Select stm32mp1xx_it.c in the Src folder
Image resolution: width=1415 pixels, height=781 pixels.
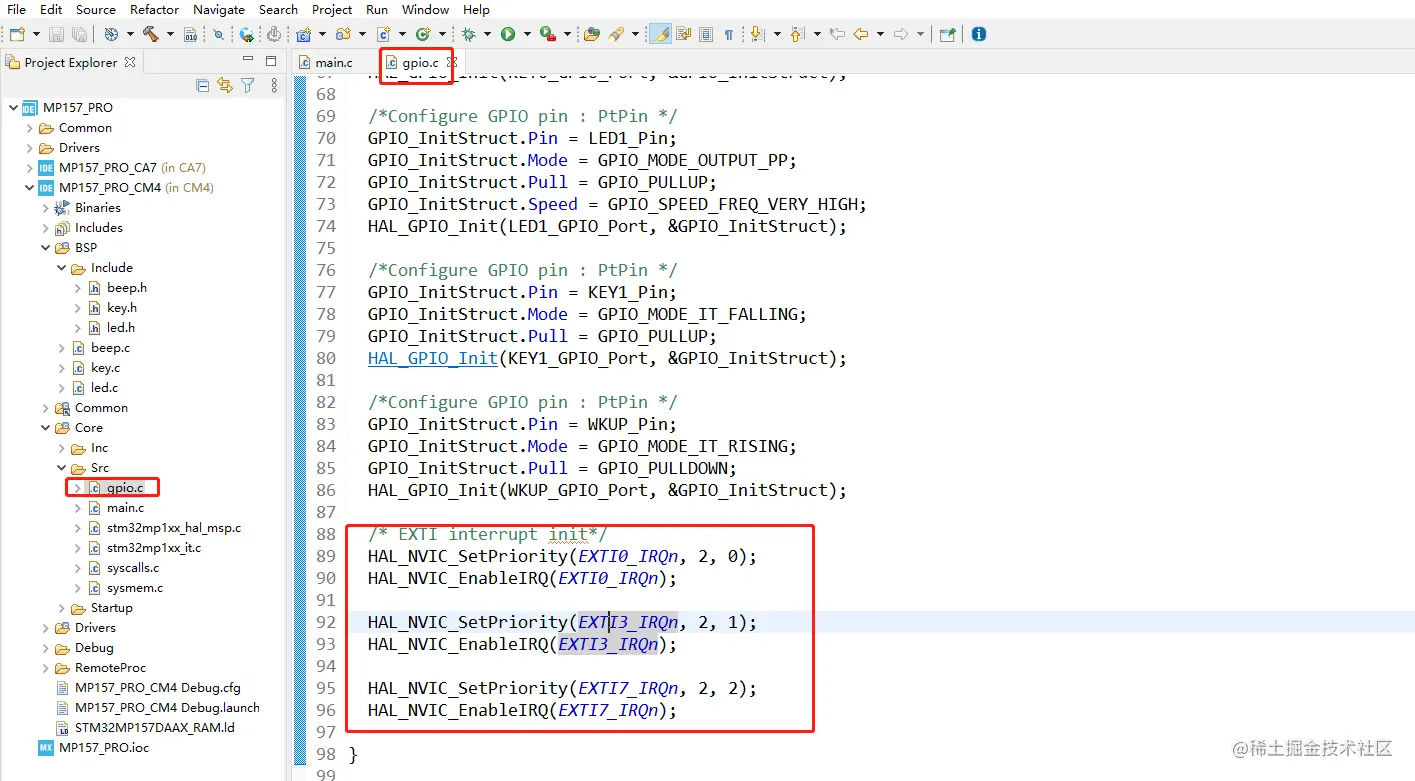(x=154, y=548)
